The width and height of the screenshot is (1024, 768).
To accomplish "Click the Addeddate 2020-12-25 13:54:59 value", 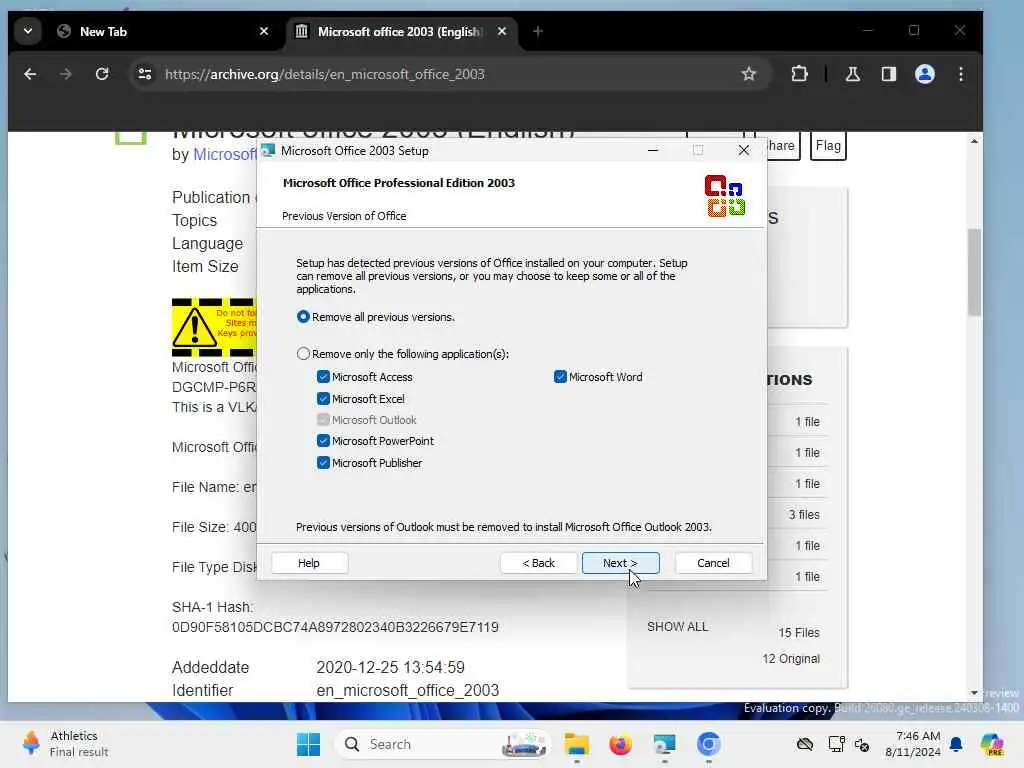I will 391,667.
